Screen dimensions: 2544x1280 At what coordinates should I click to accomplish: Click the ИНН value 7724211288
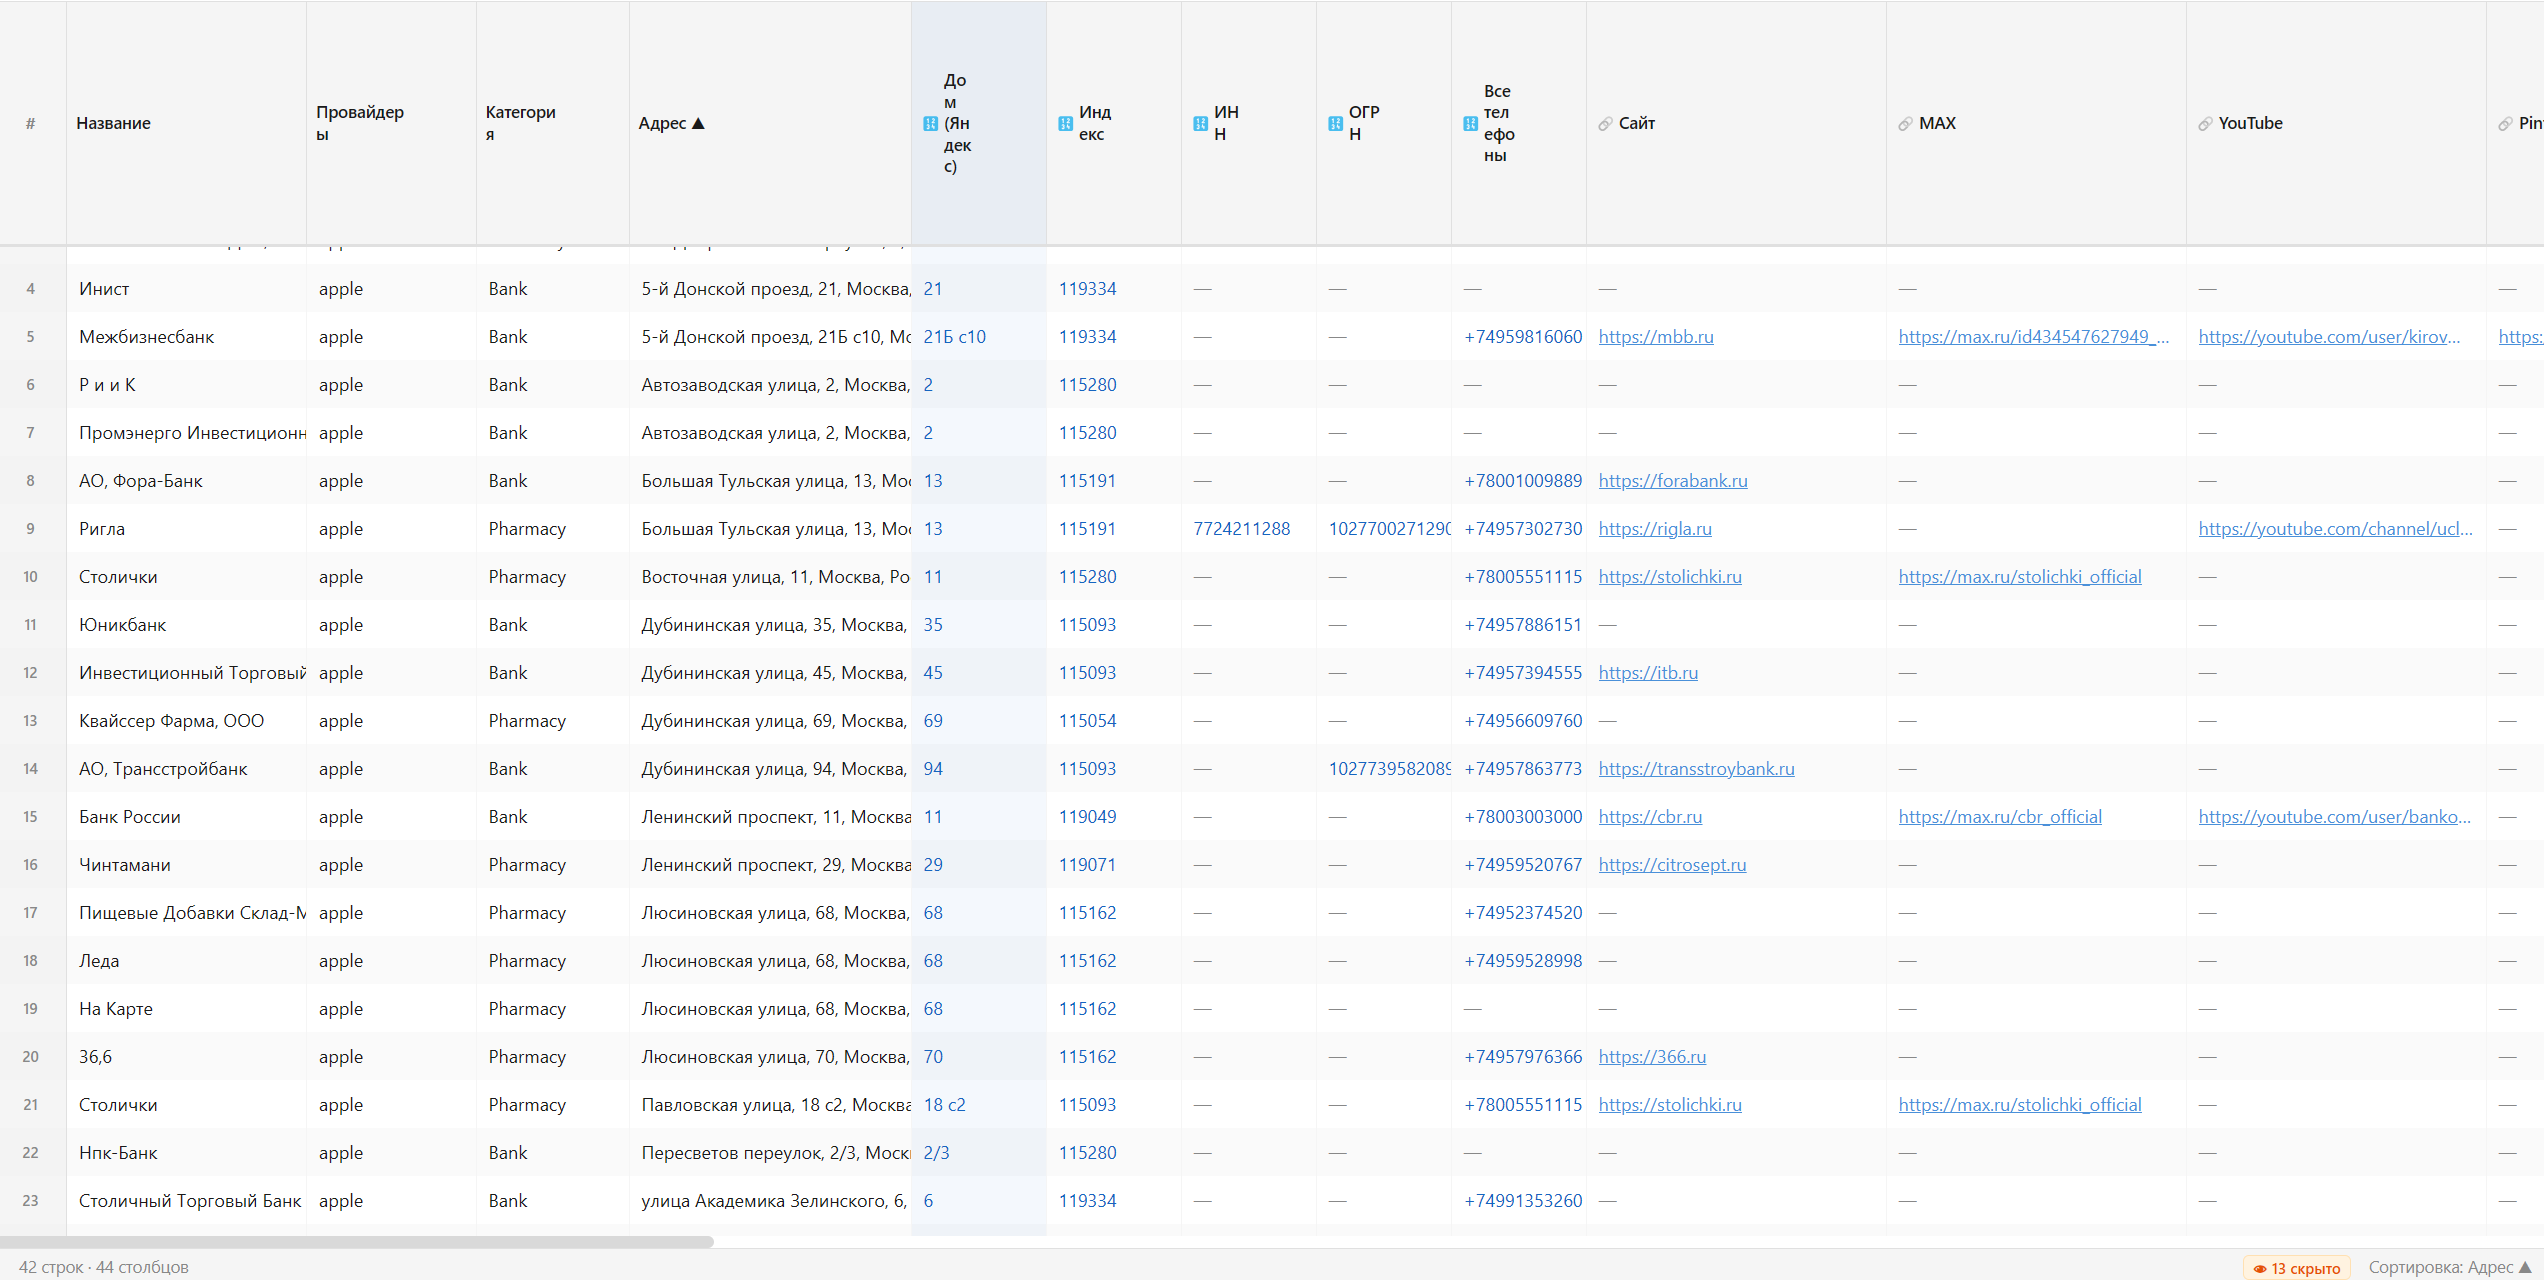[1241, 529]
